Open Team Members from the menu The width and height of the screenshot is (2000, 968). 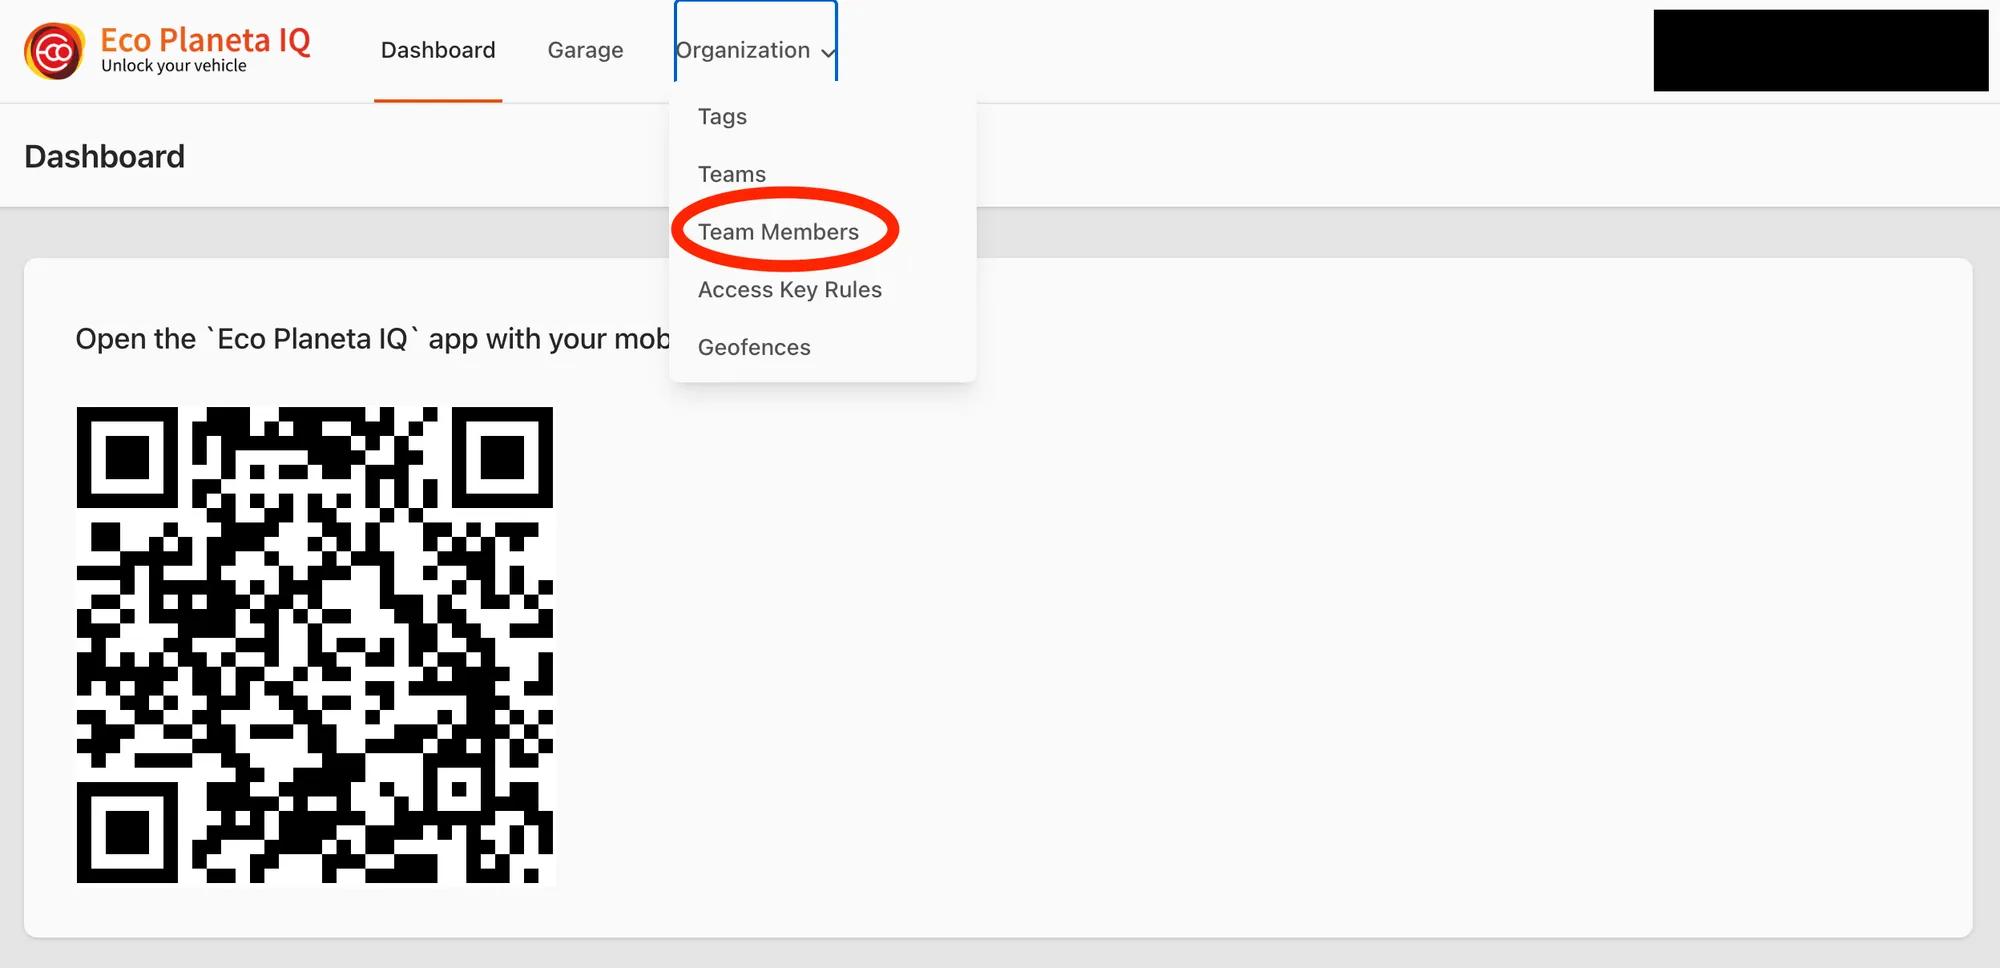coord(778,232)
